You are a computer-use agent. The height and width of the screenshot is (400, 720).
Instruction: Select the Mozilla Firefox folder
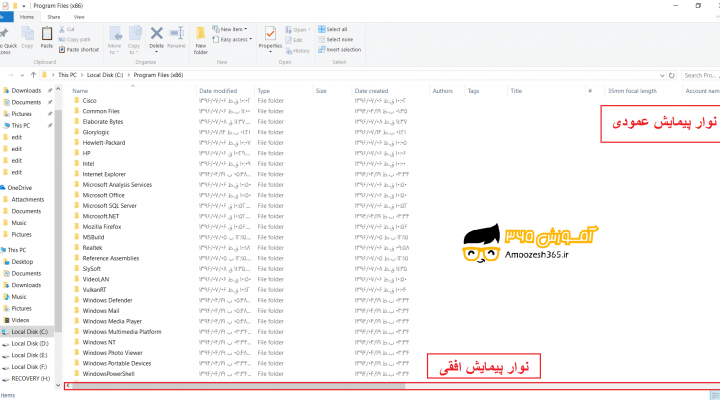pyautogui.click(x=102, y=227)
